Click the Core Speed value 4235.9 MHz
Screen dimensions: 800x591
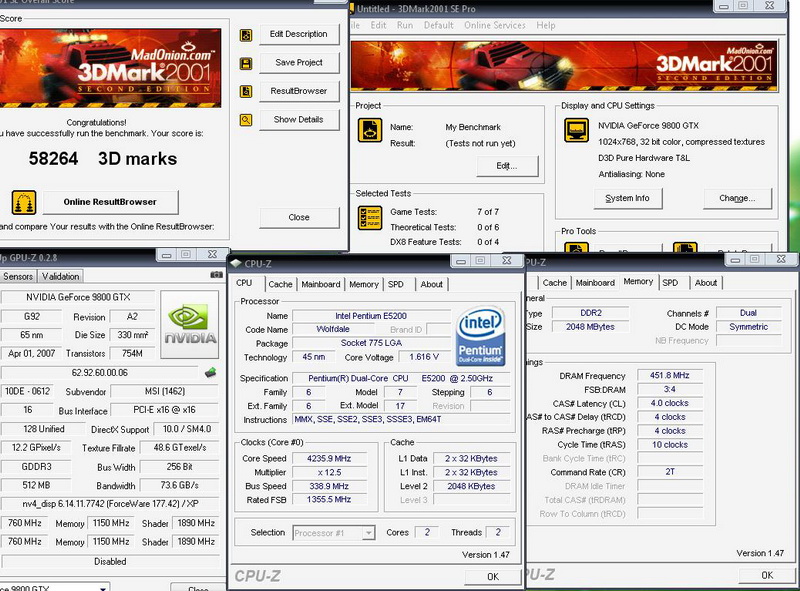[x=329, y=458]
